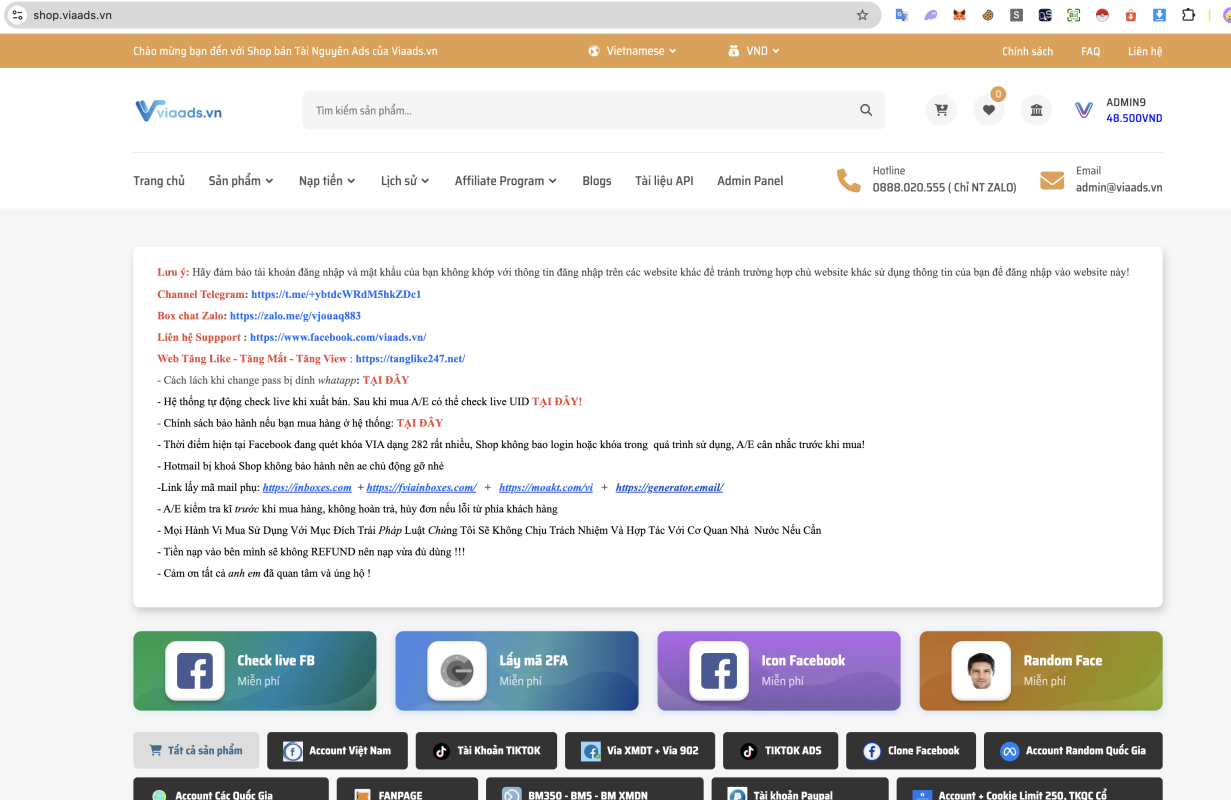The image size is (1231, 800).
Task: Select the Tài Khoản TIKTOK category
Action: pos(486,751)
